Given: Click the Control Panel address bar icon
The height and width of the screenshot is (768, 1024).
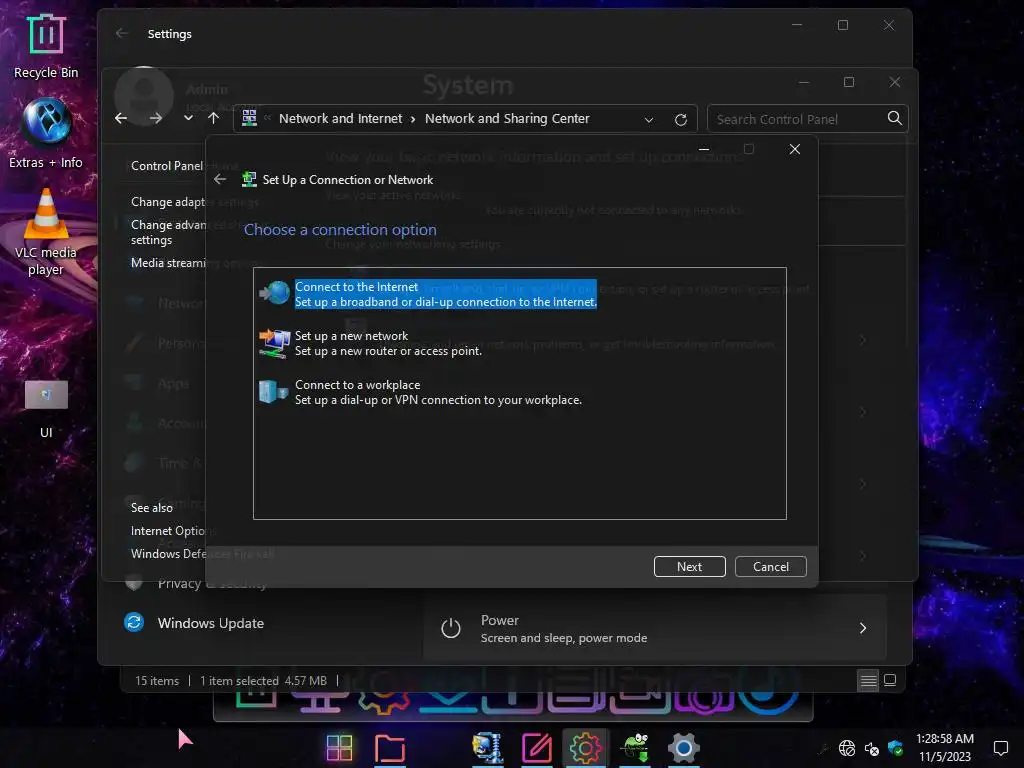Looking at the screenshot, I should [x=249, y=118].
